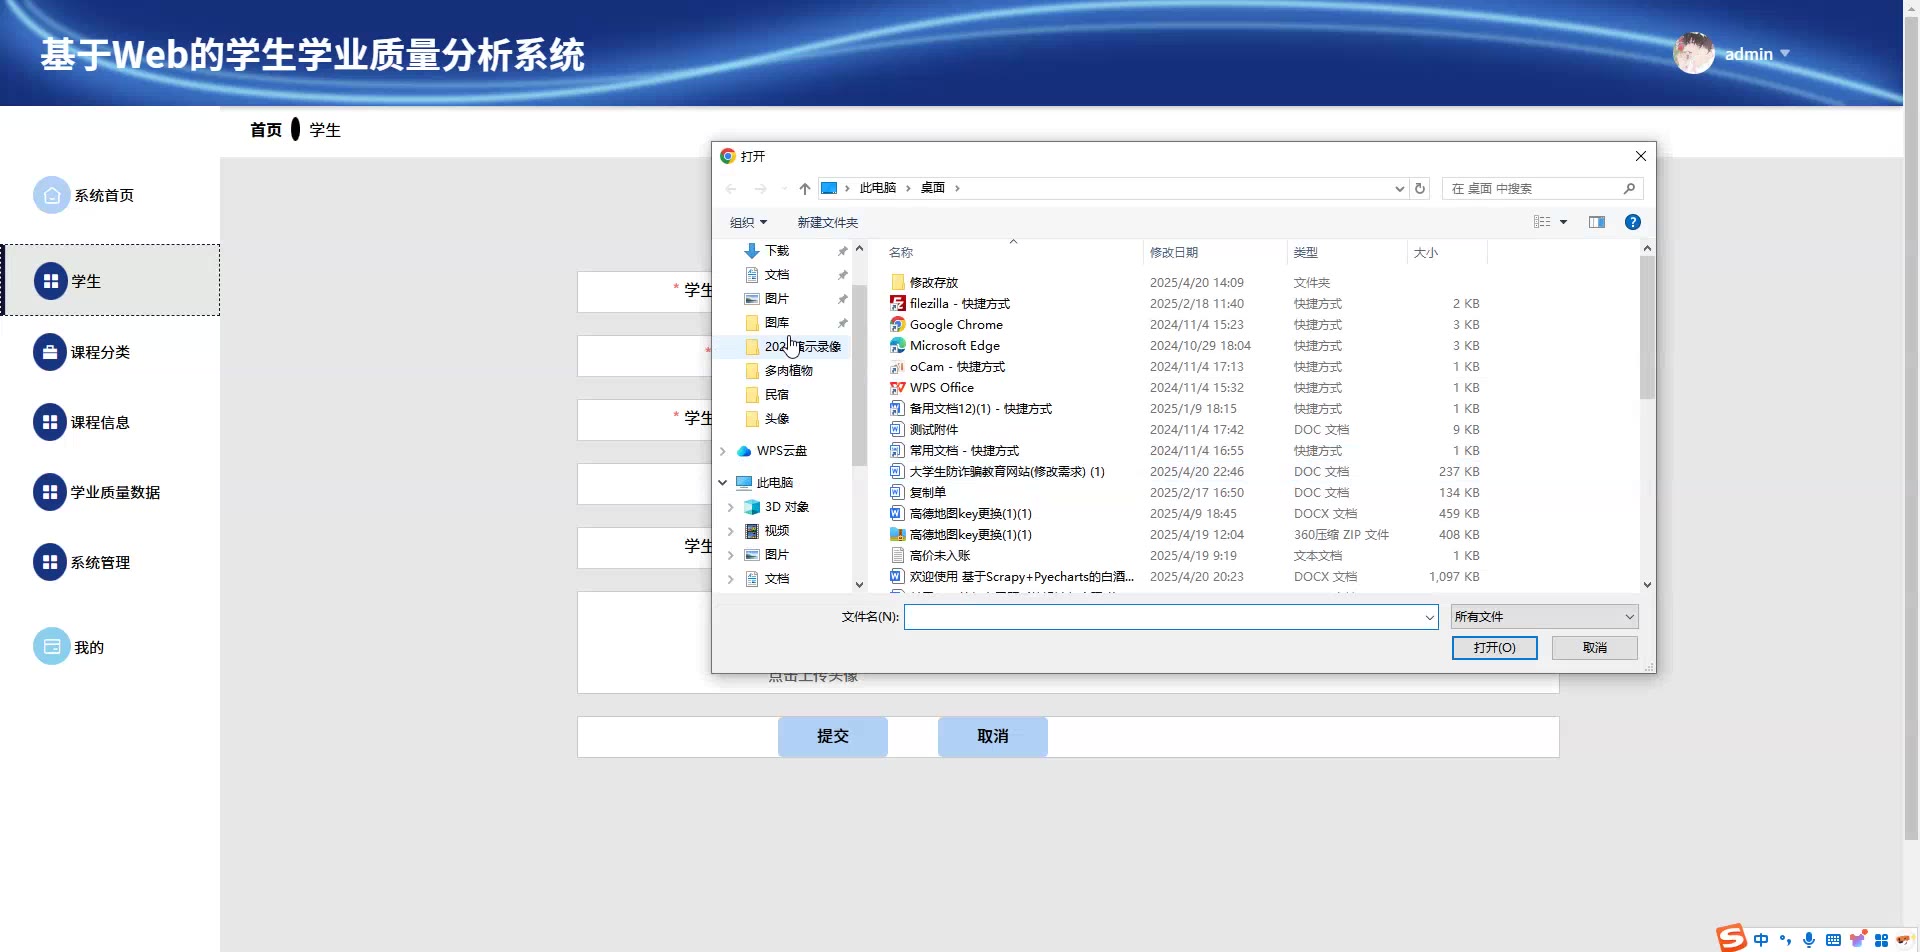Image resolution: width=1920 pixels, height=952 pixels.
Task: Open the 所有文件 file type dropdown
Action: pos(1544,617)
